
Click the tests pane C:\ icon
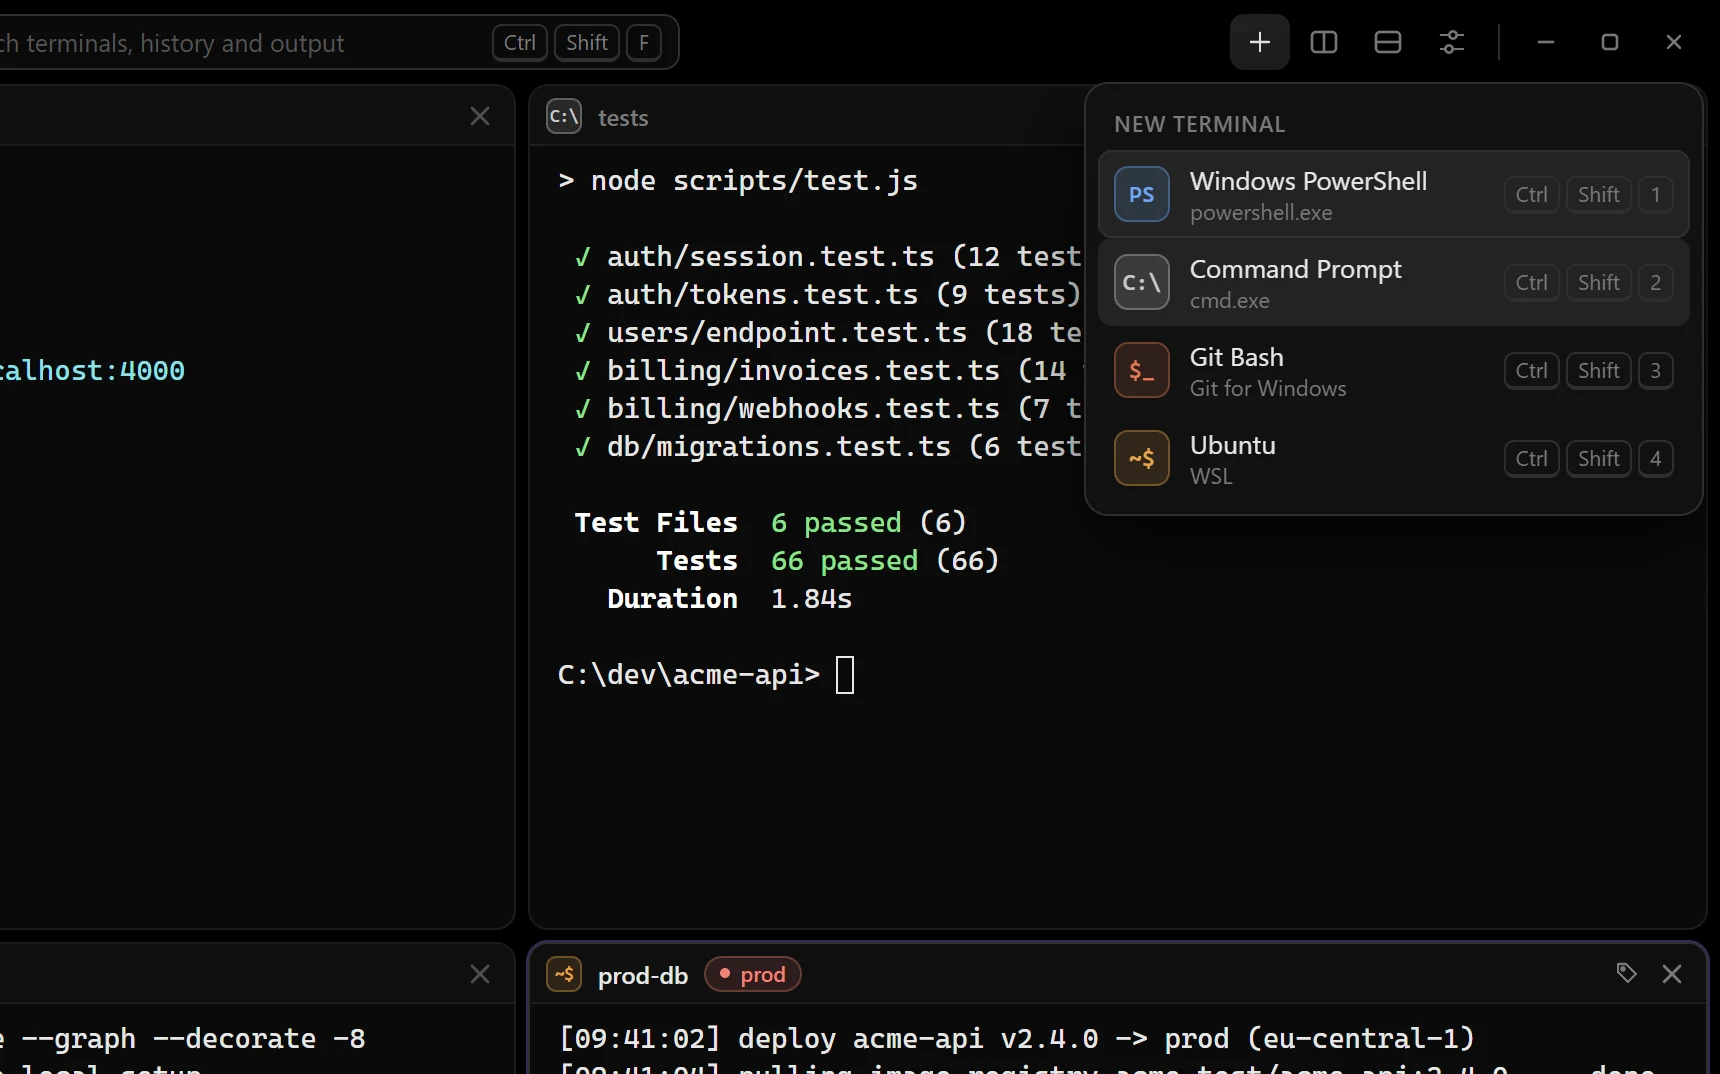click(564, 117)
